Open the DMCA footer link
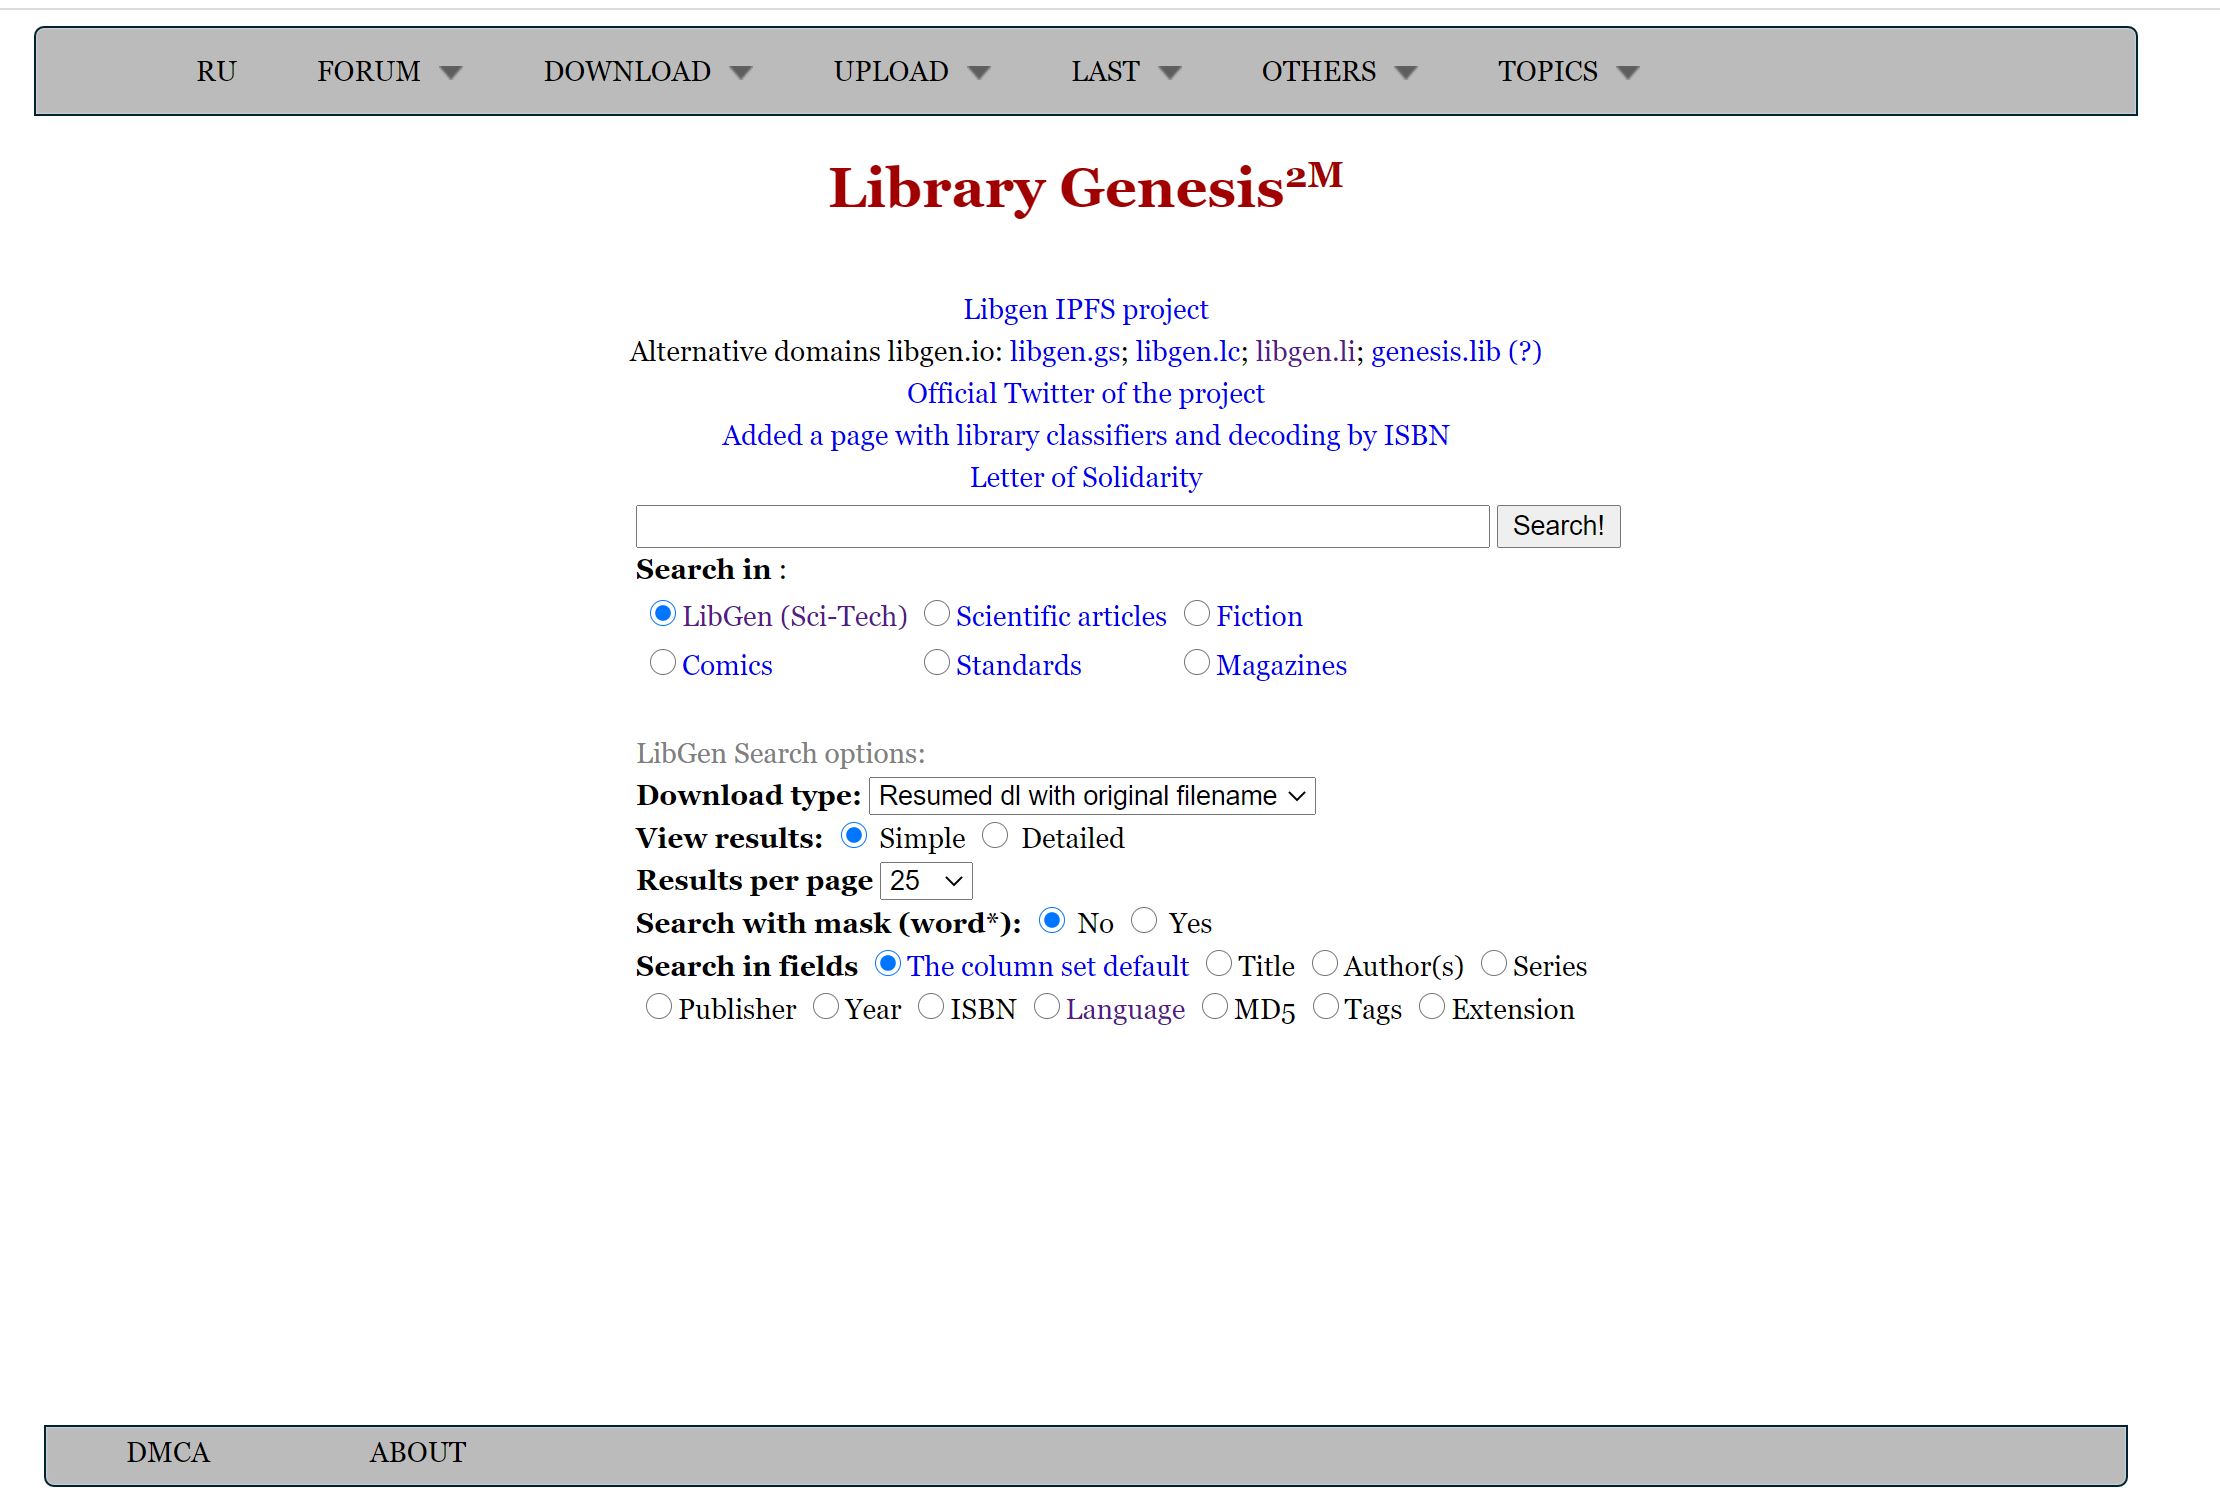Image resolution: width=2220 pixels, height=1512 pixels. coord(168,1453)
